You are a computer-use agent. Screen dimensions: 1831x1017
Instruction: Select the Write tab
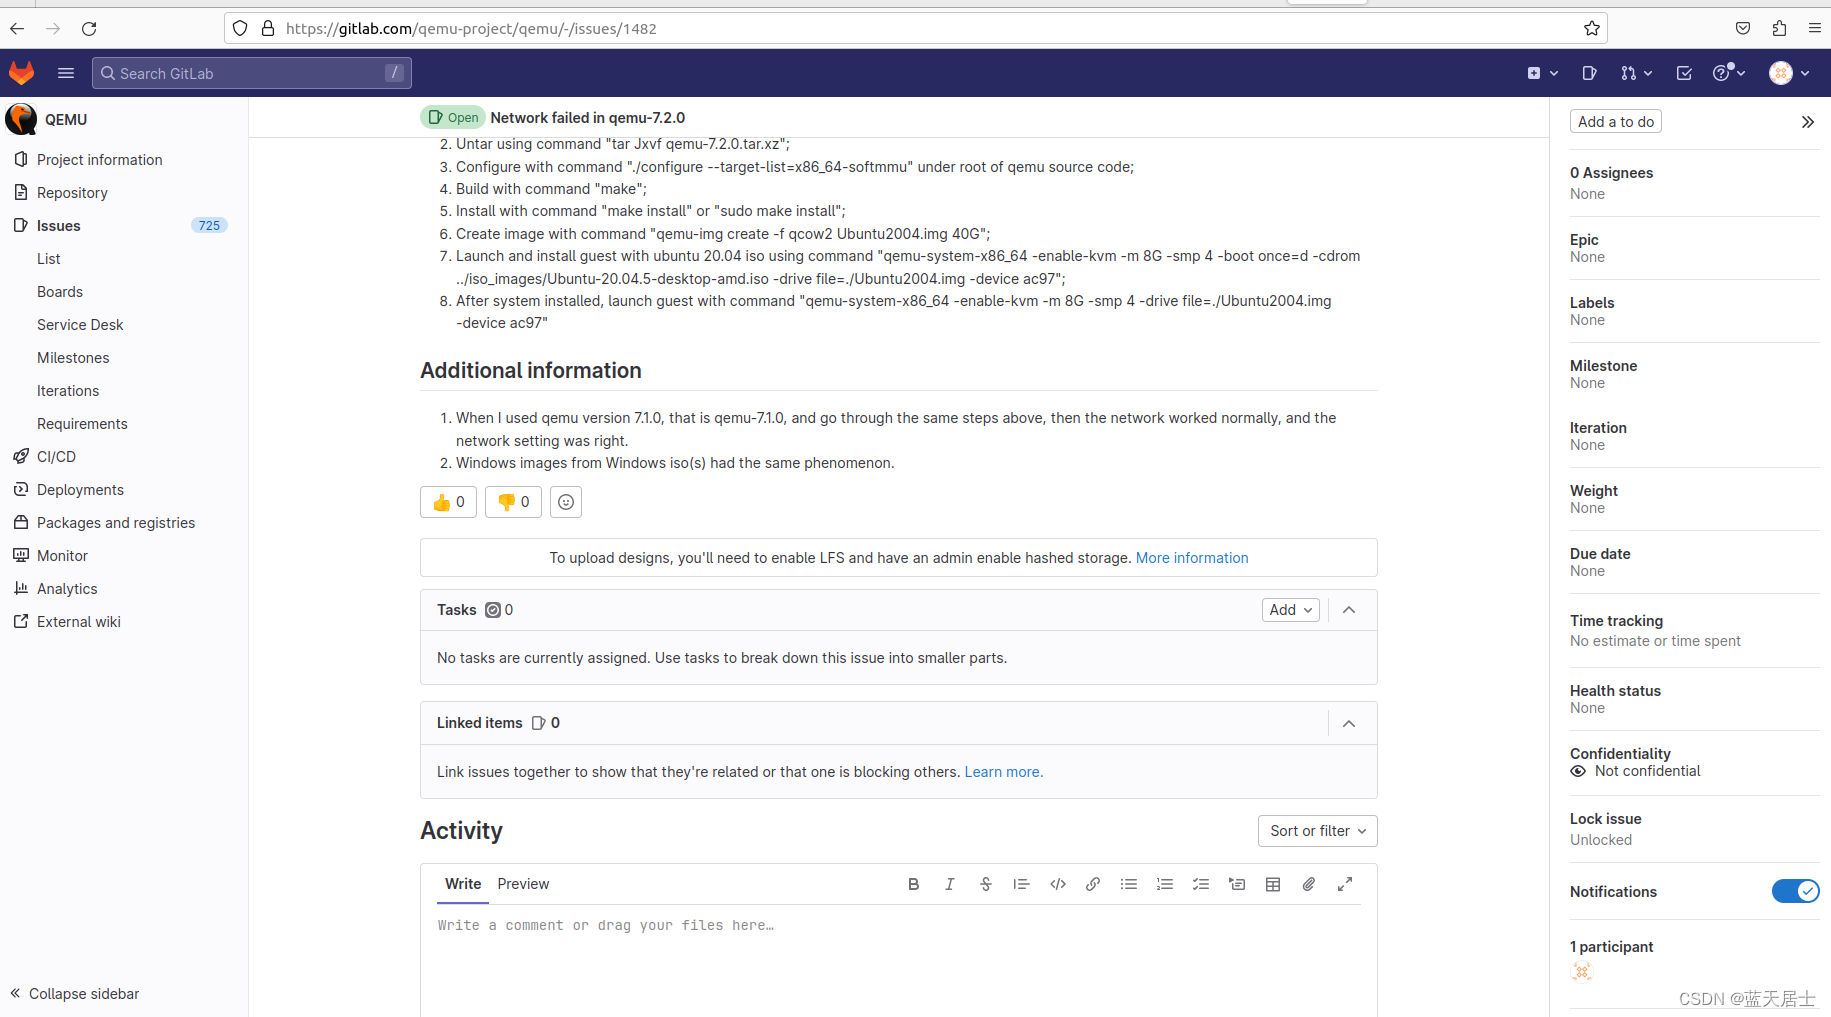[463, 884]
